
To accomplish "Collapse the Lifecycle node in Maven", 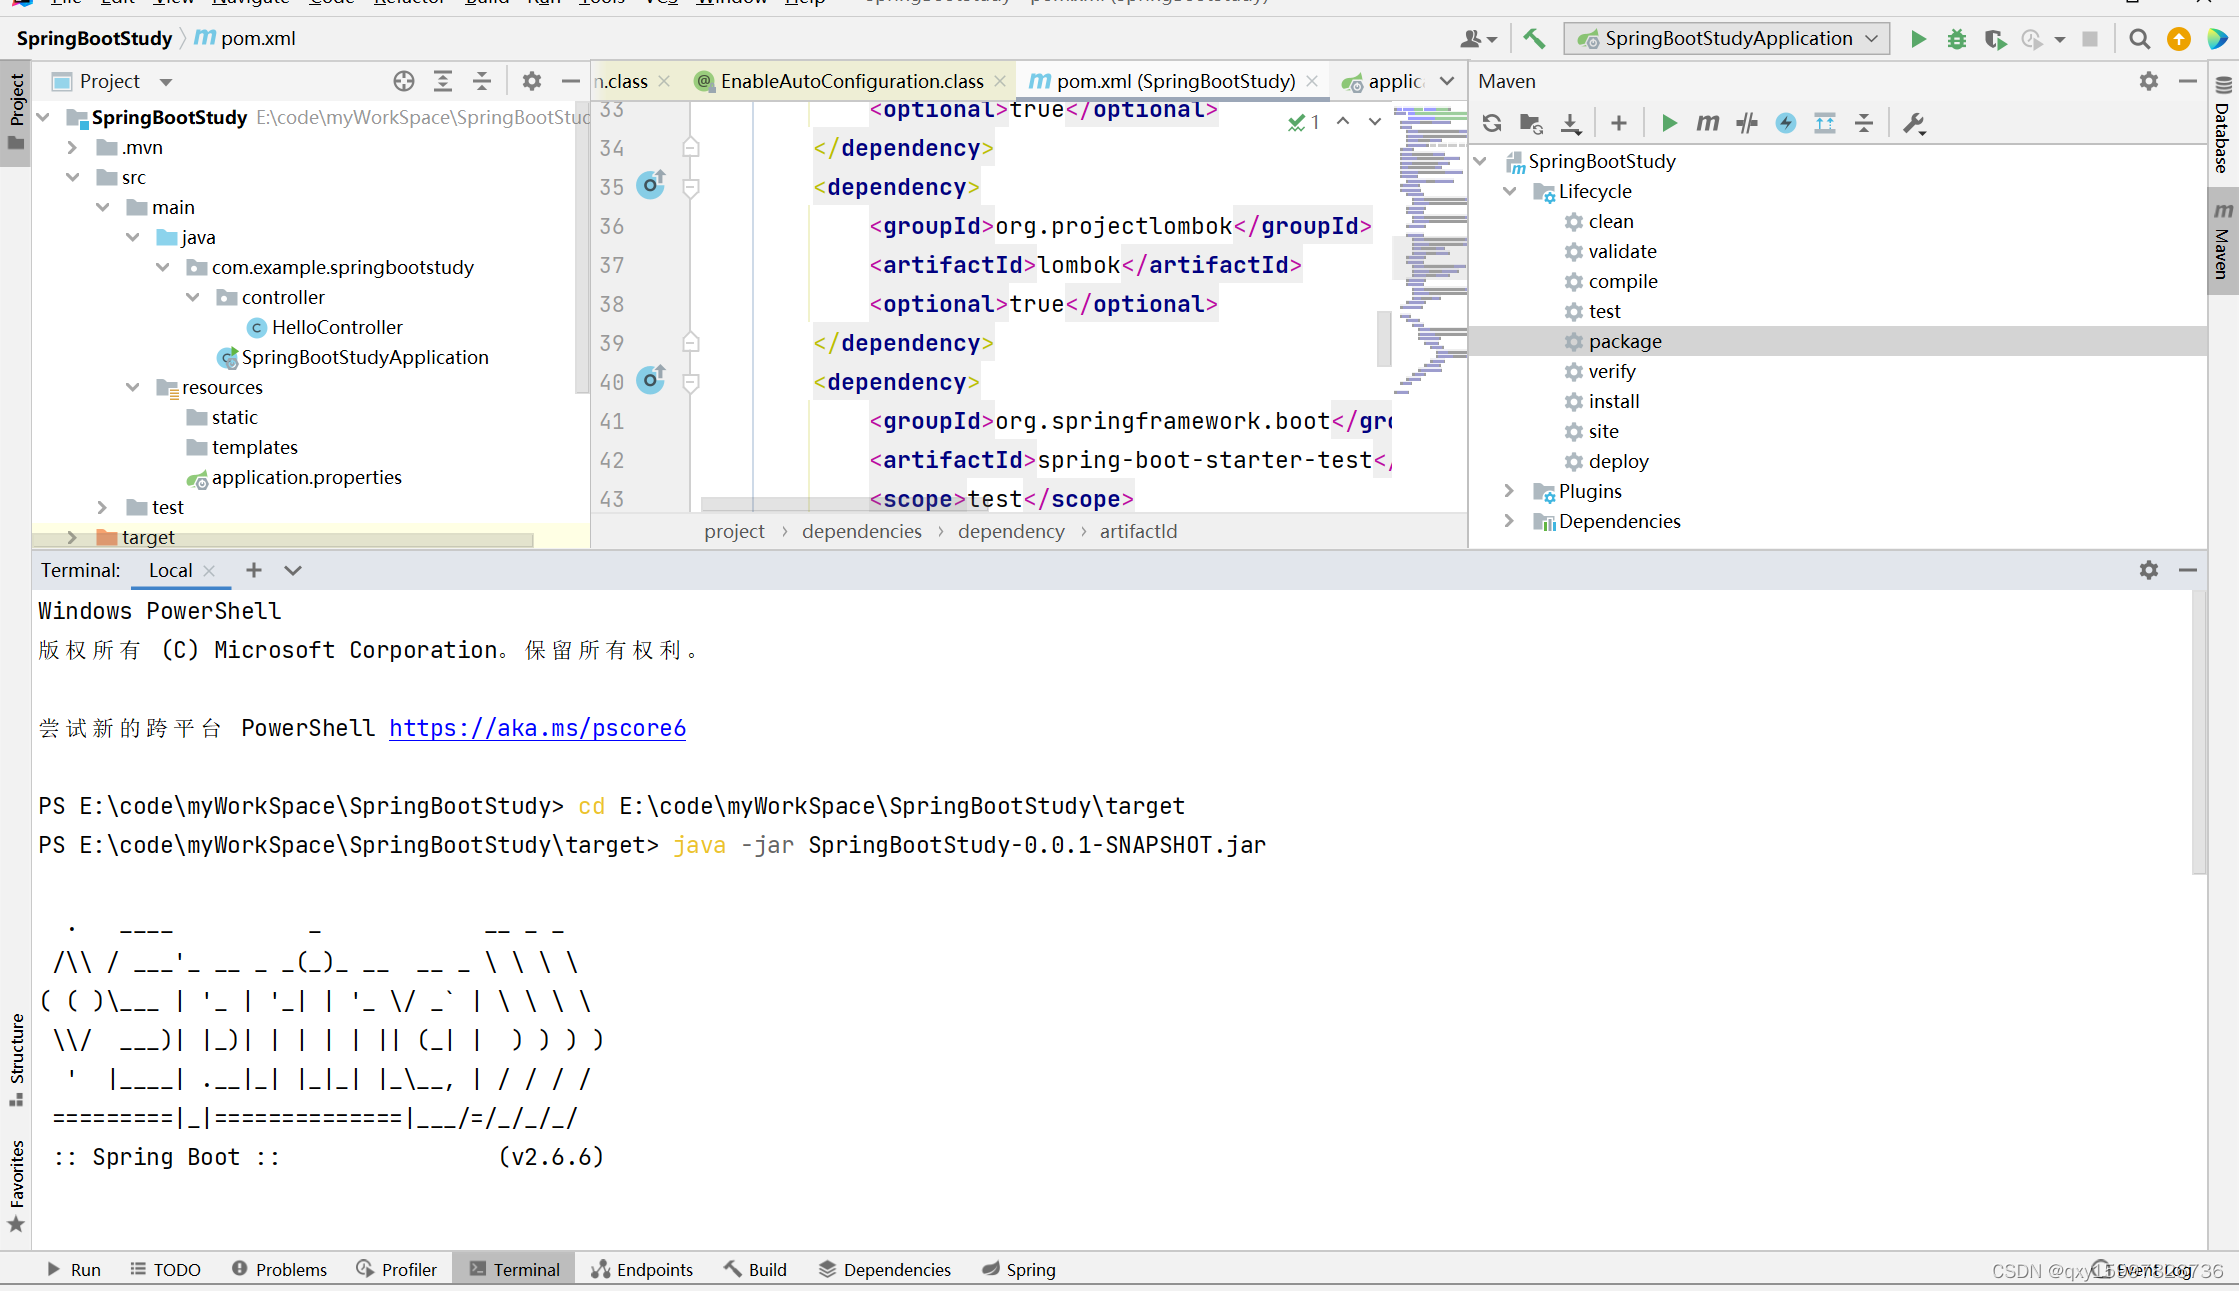I will coord(1510,191).
